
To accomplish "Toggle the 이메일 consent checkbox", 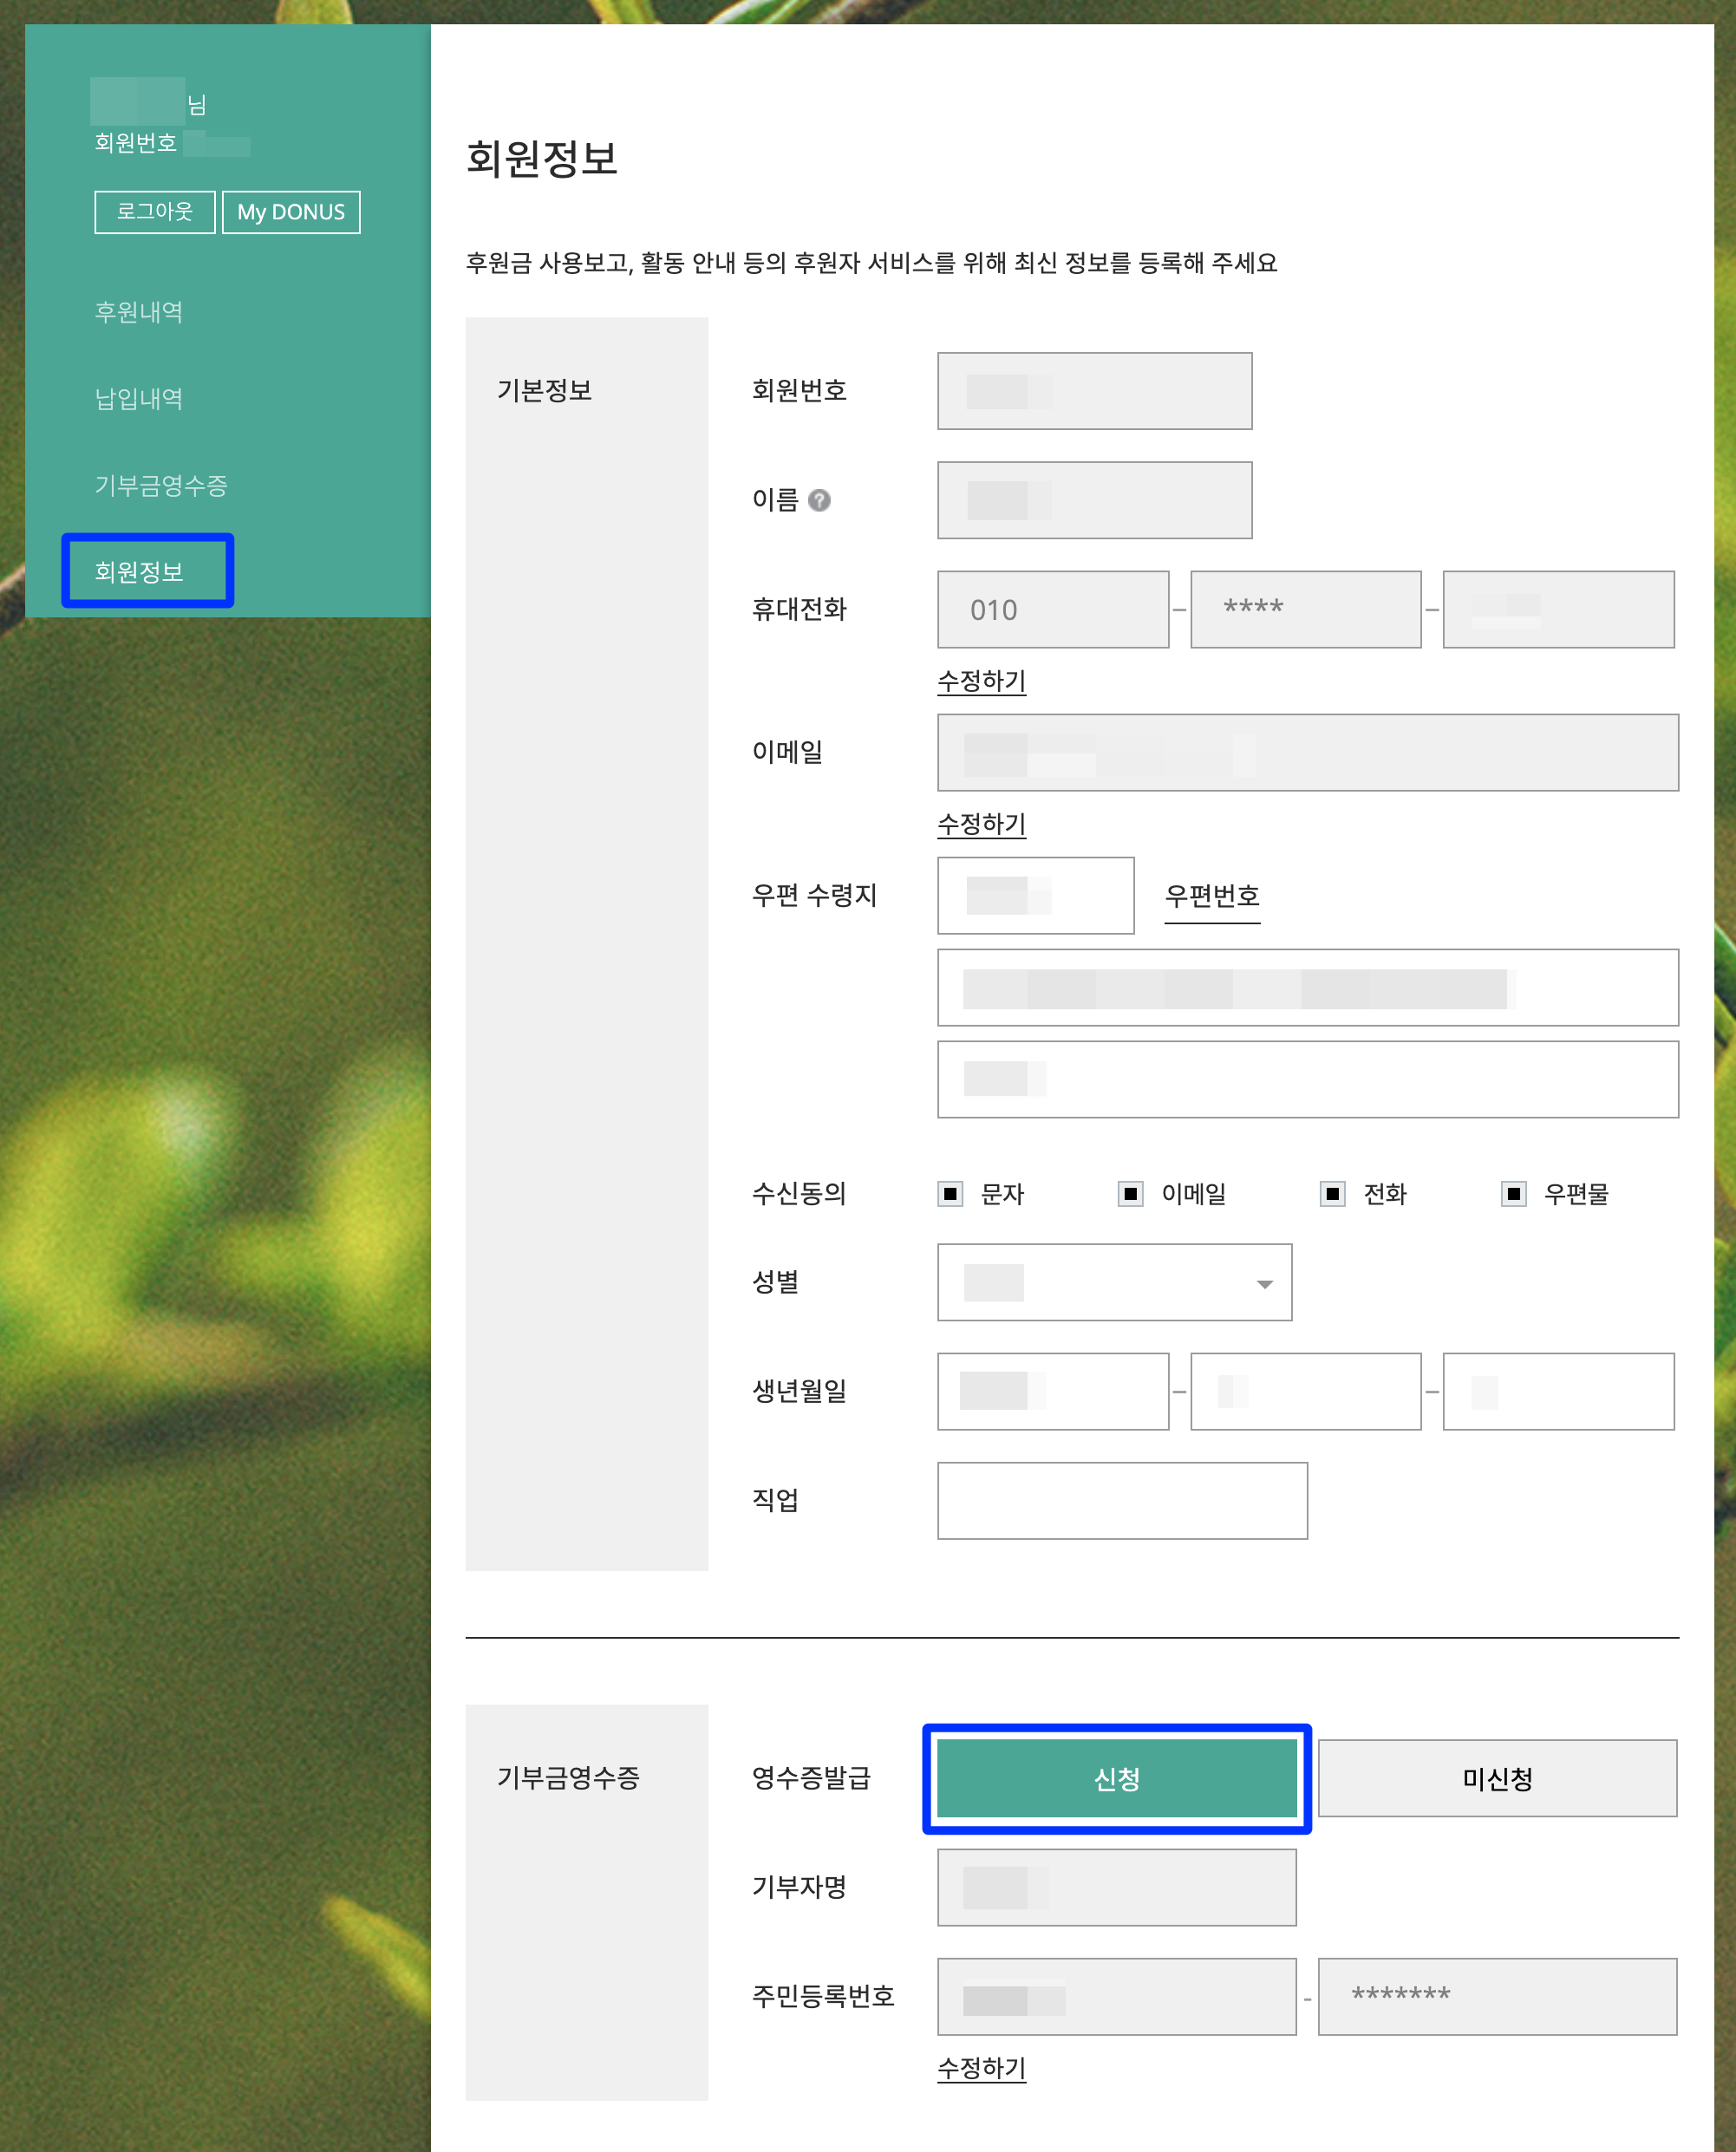I will pos(1130,1194).
